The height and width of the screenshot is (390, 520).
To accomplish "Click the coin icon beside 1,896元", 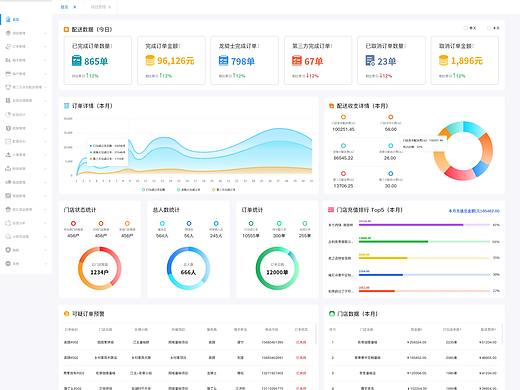I will [x=443, y=60].
